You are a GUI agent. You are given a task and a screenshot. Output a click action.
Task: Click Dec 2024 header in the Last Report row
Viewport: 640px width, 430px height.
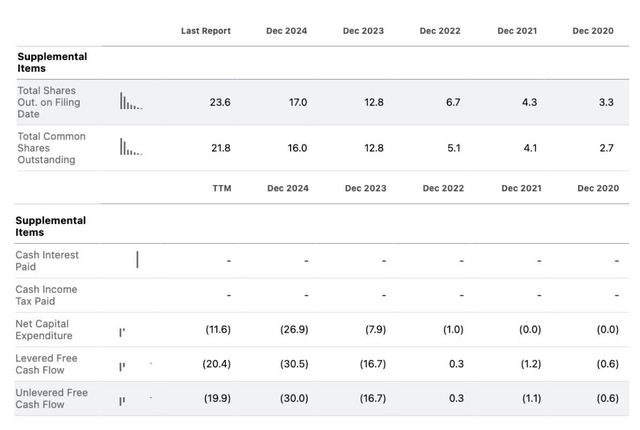(x=287, y=31)
